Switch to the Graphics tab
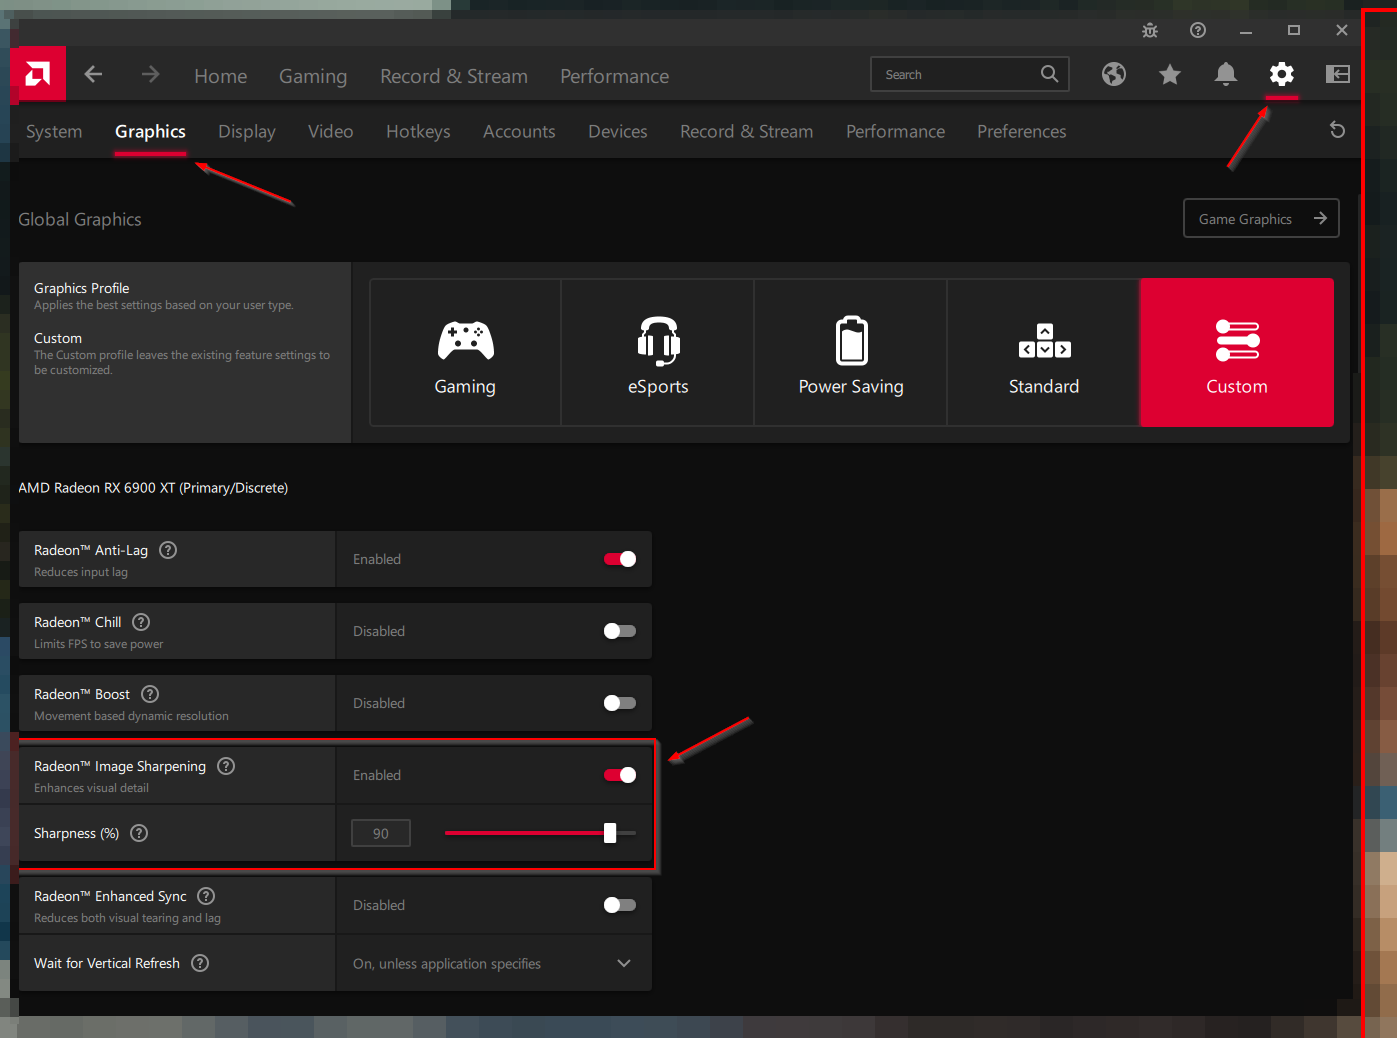This screenshot has height=1038, width=1397. coord(150,131)
